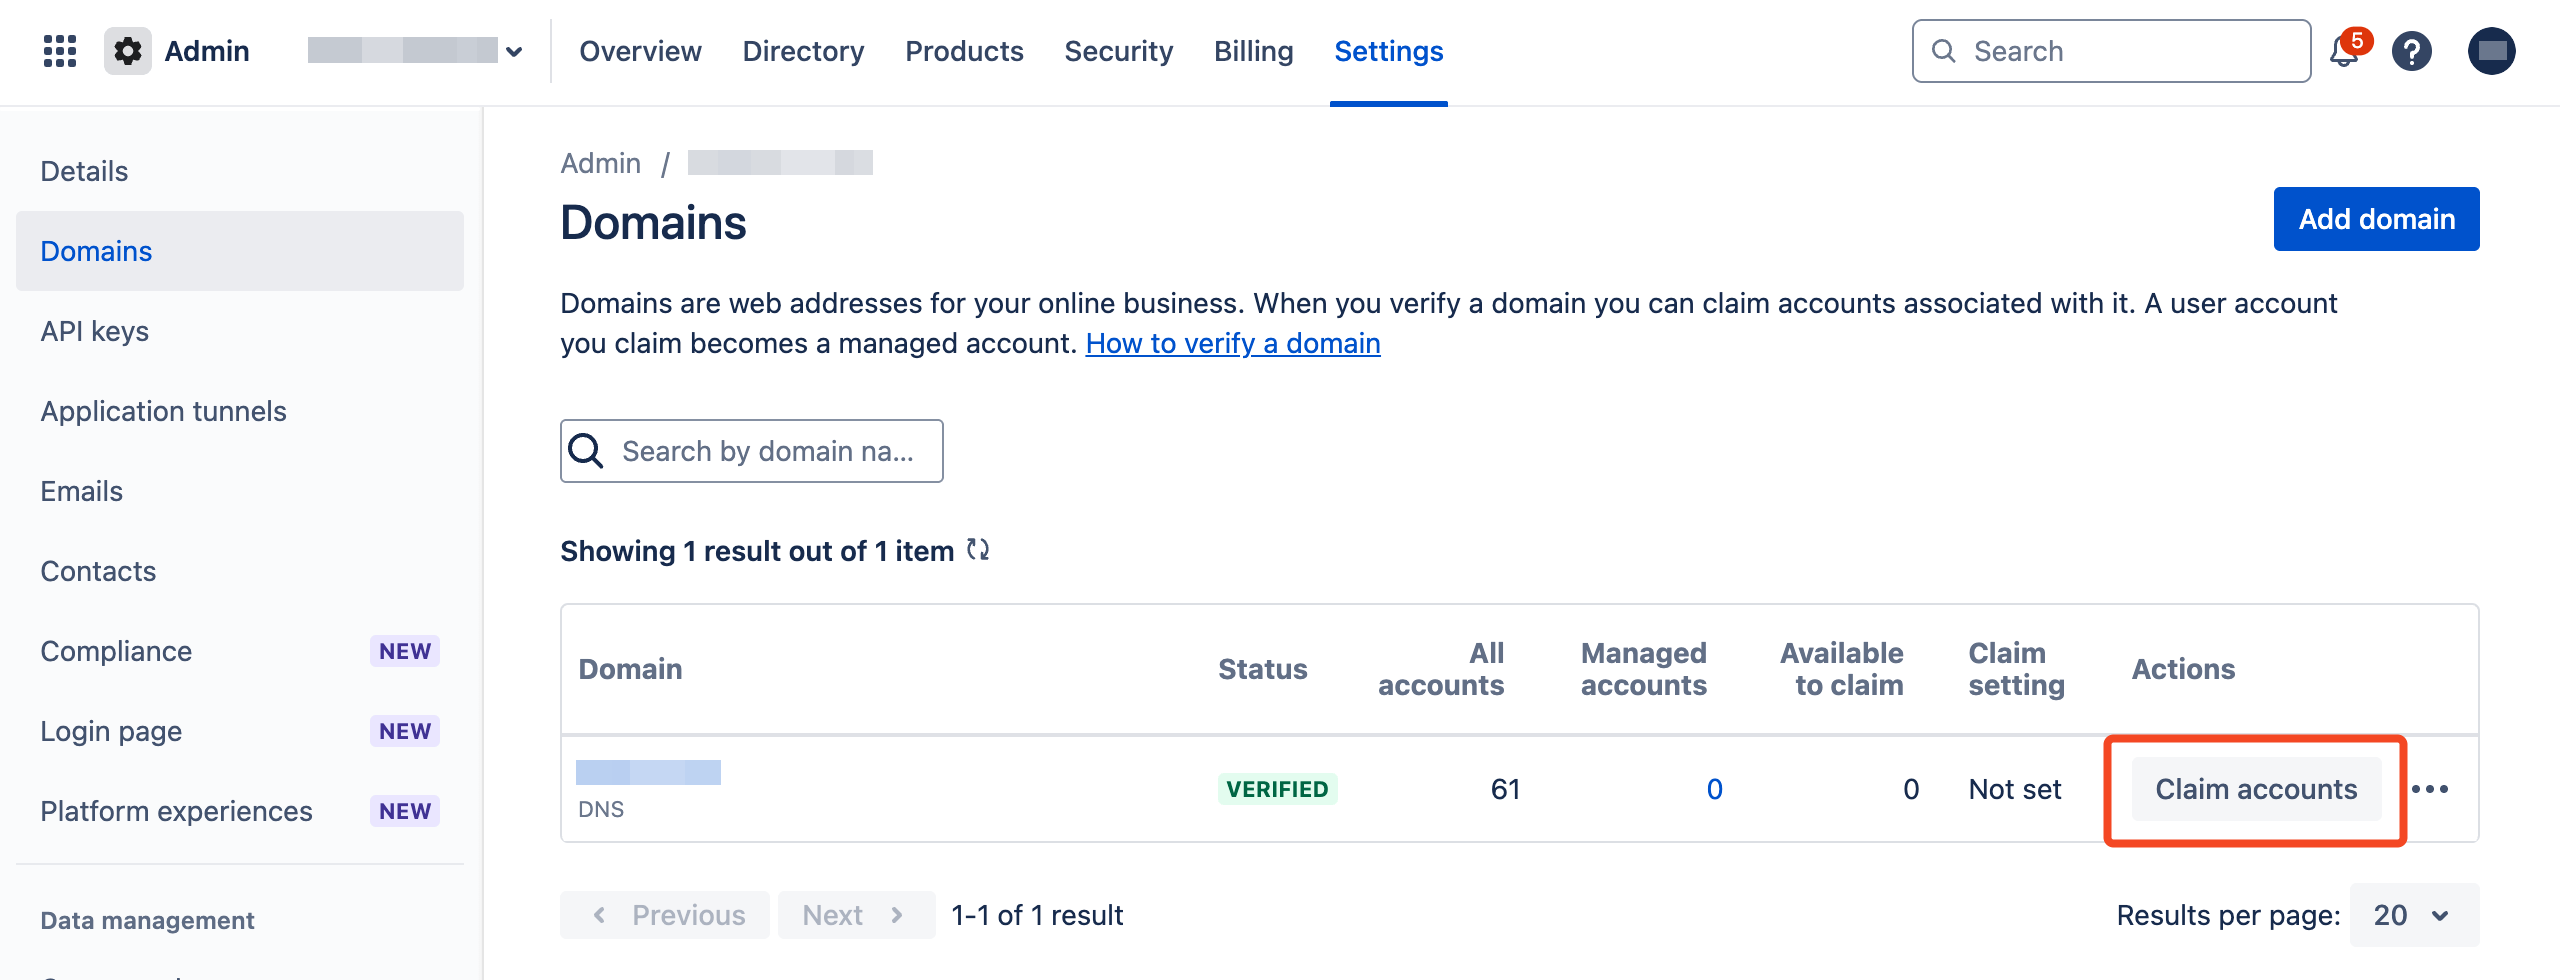Click the All accounts column header
The height and width of the screenshot is (980, 2560).
click(1441, 669)
